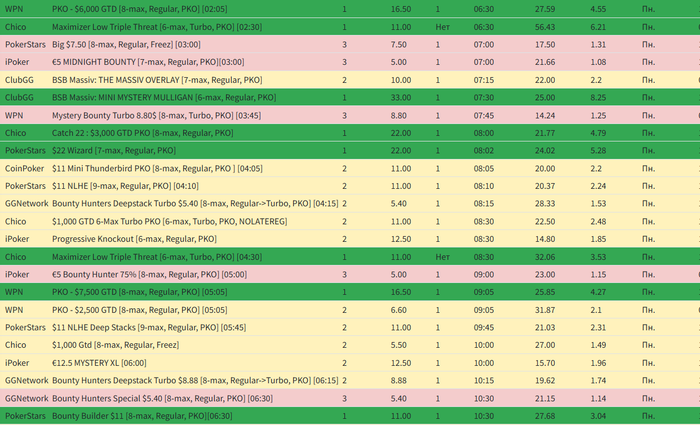Click the 8.25 value cell

598,97
